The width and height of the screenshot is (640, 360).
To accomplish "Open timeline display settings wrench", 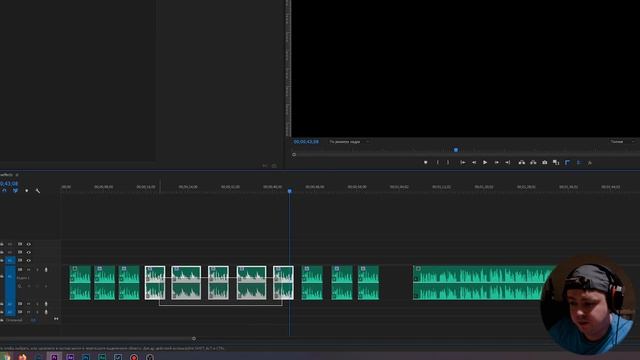I will 38,191.
